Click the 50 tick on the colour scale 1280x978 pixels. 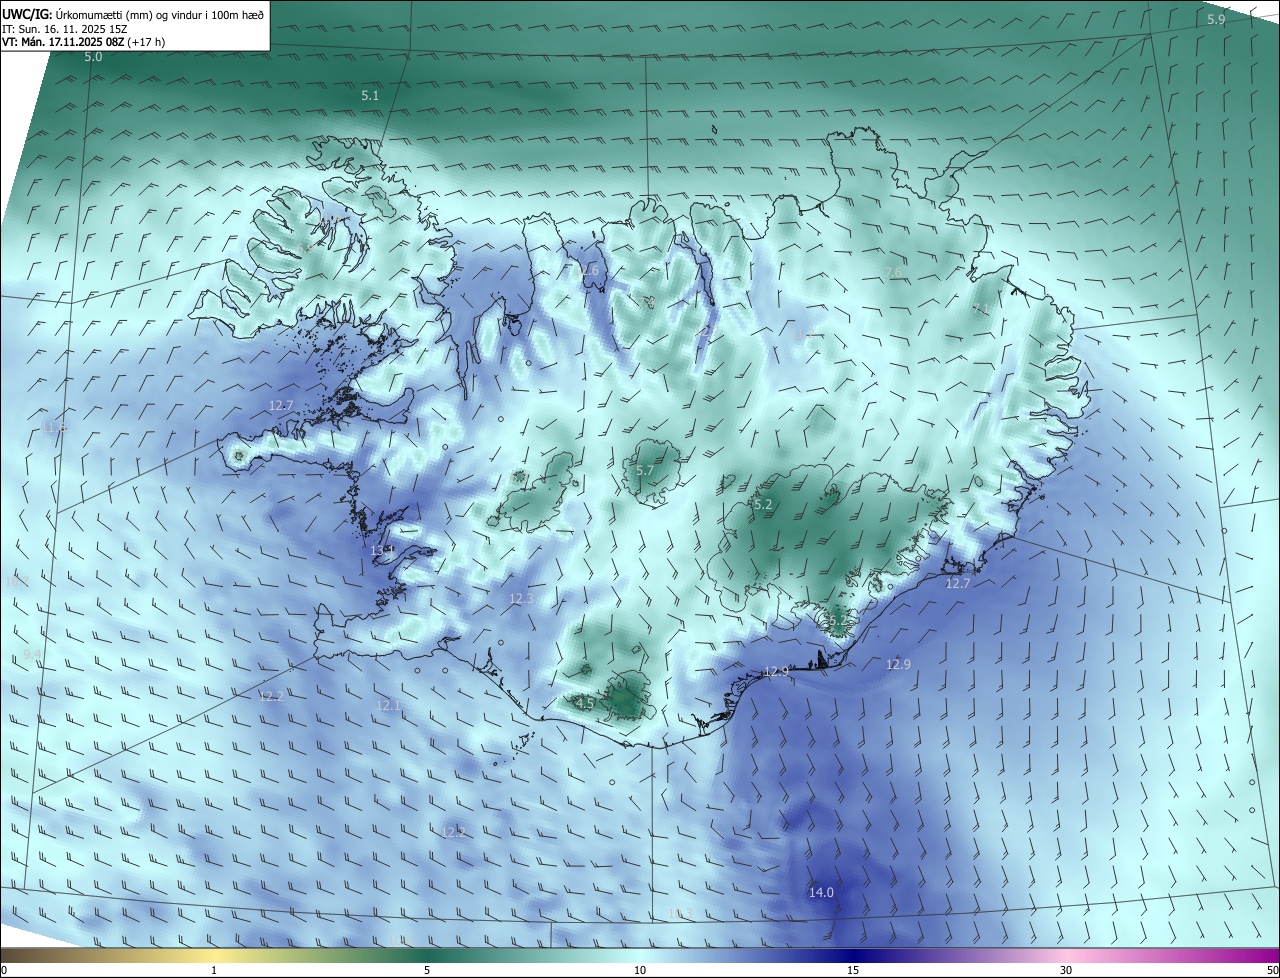[1272, 970]
